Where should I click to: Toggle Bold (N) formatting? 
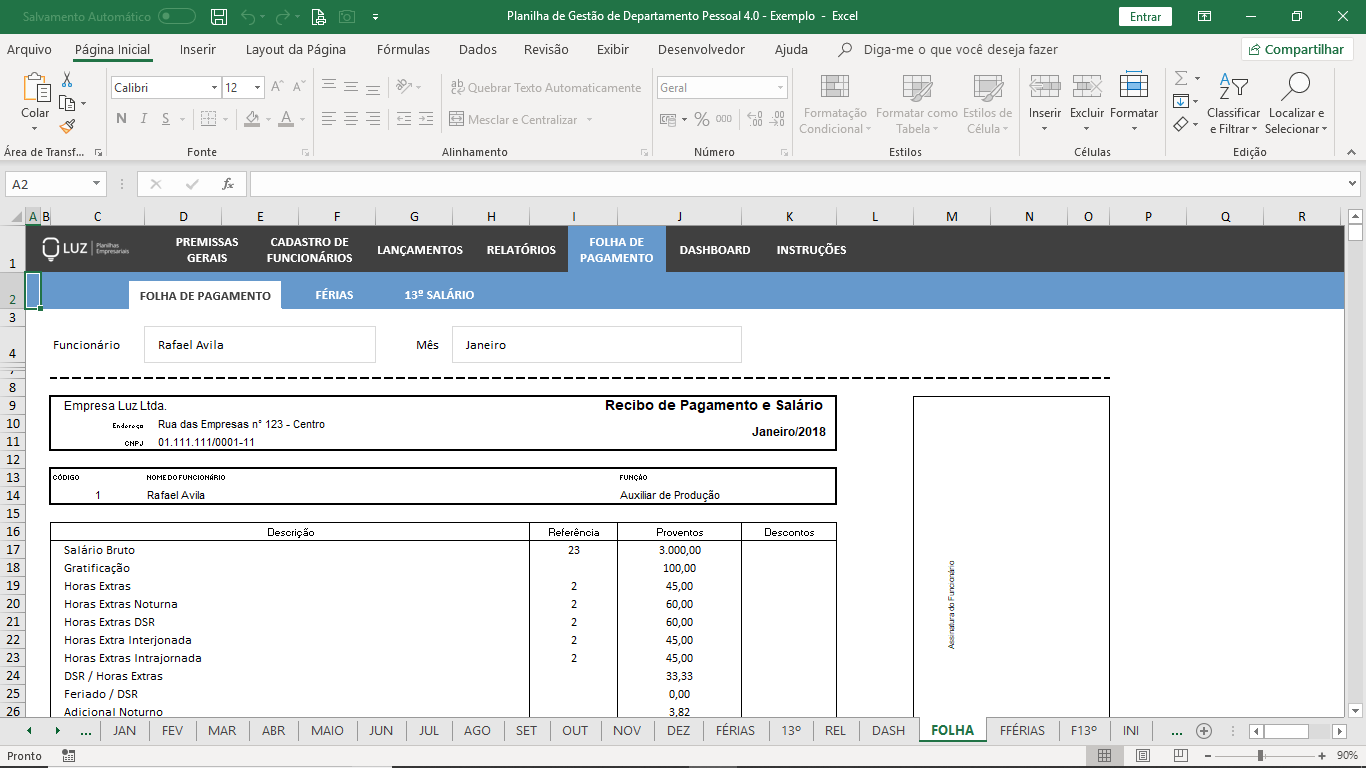[x=121, y=119]
